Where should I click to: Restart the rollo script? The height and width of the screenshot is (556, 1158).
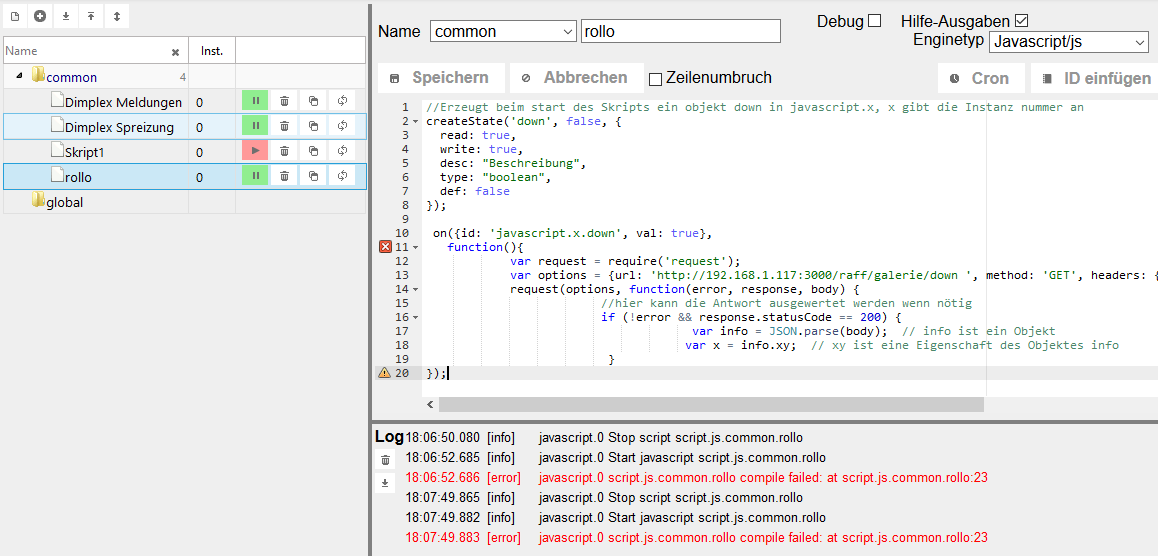[x=342, y=176]
